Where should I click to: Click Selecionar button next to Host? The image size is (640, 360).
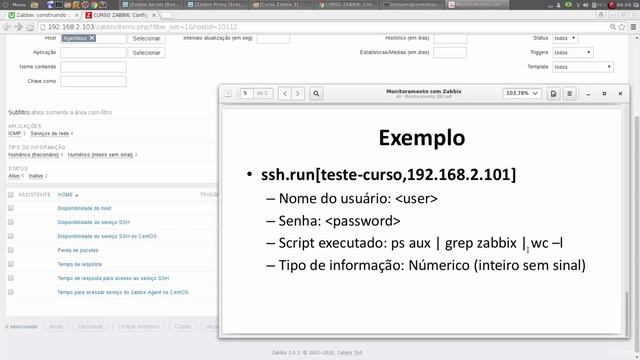click(146, 38)
